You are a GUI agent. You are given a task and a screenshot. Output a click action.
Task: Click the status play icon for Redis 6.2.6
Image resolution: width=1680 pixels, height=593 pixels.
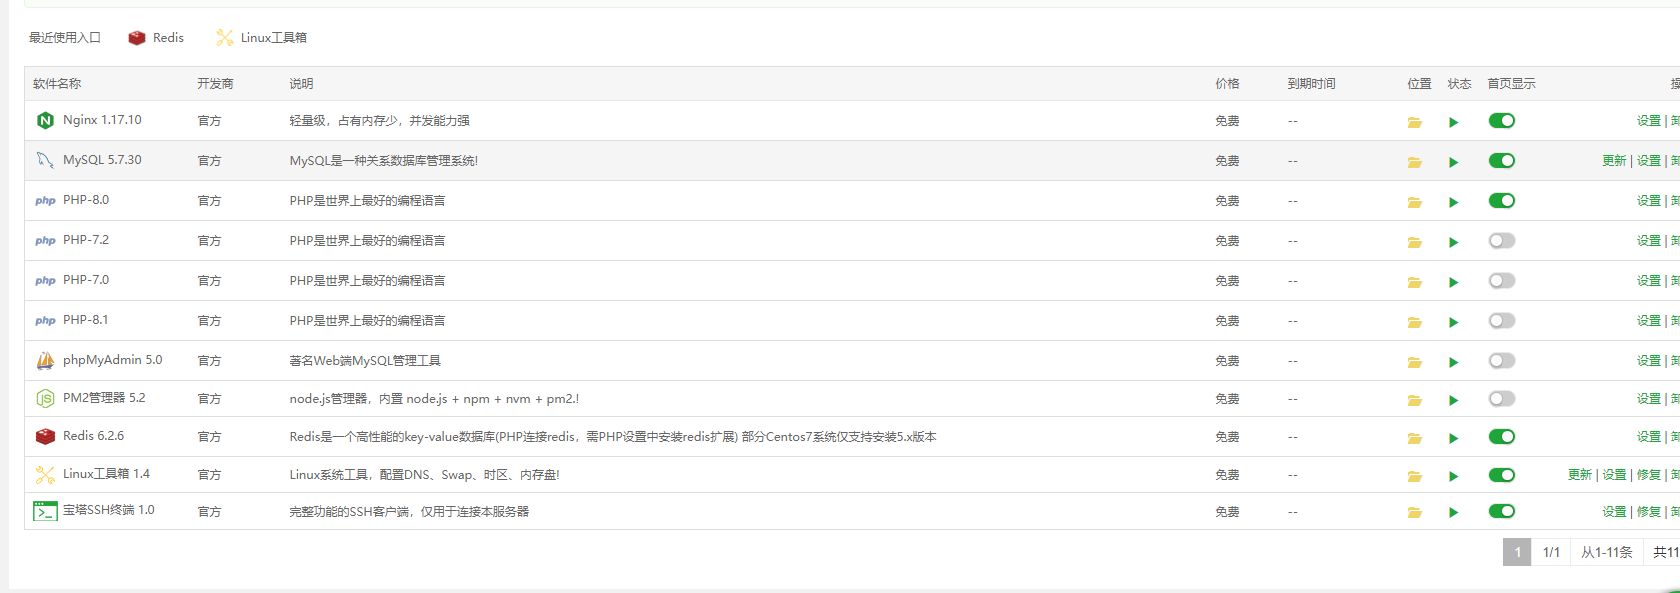1453,438
